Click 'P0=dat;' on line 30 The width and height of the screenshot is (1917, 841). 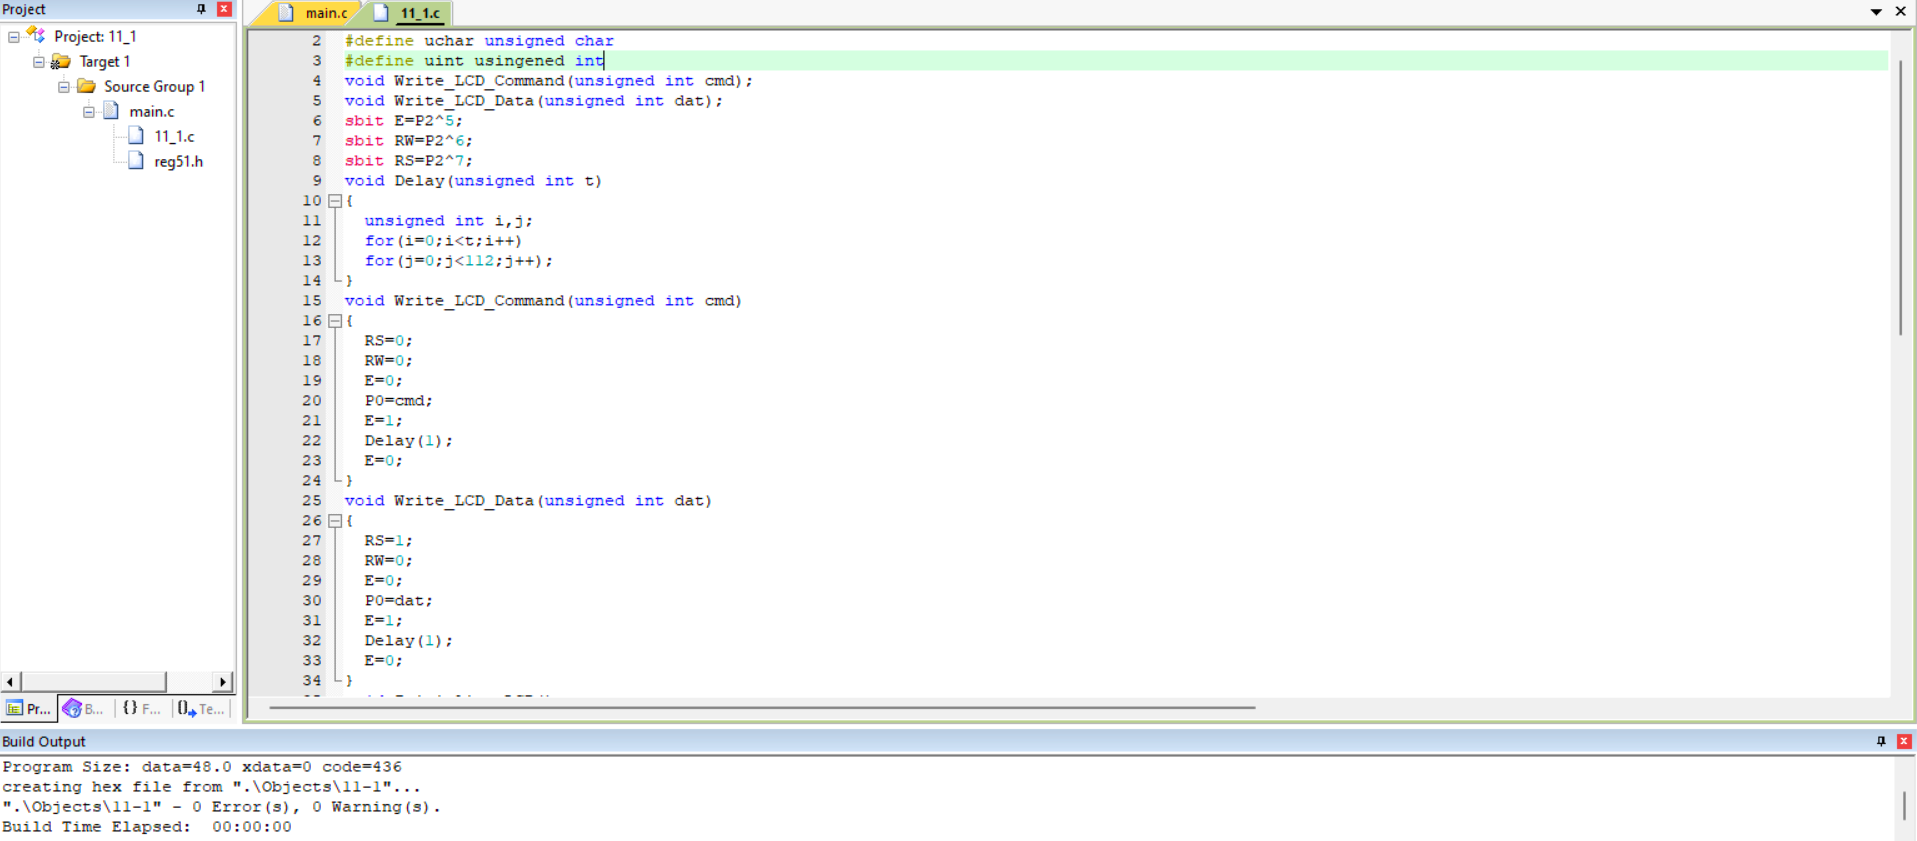398,601
